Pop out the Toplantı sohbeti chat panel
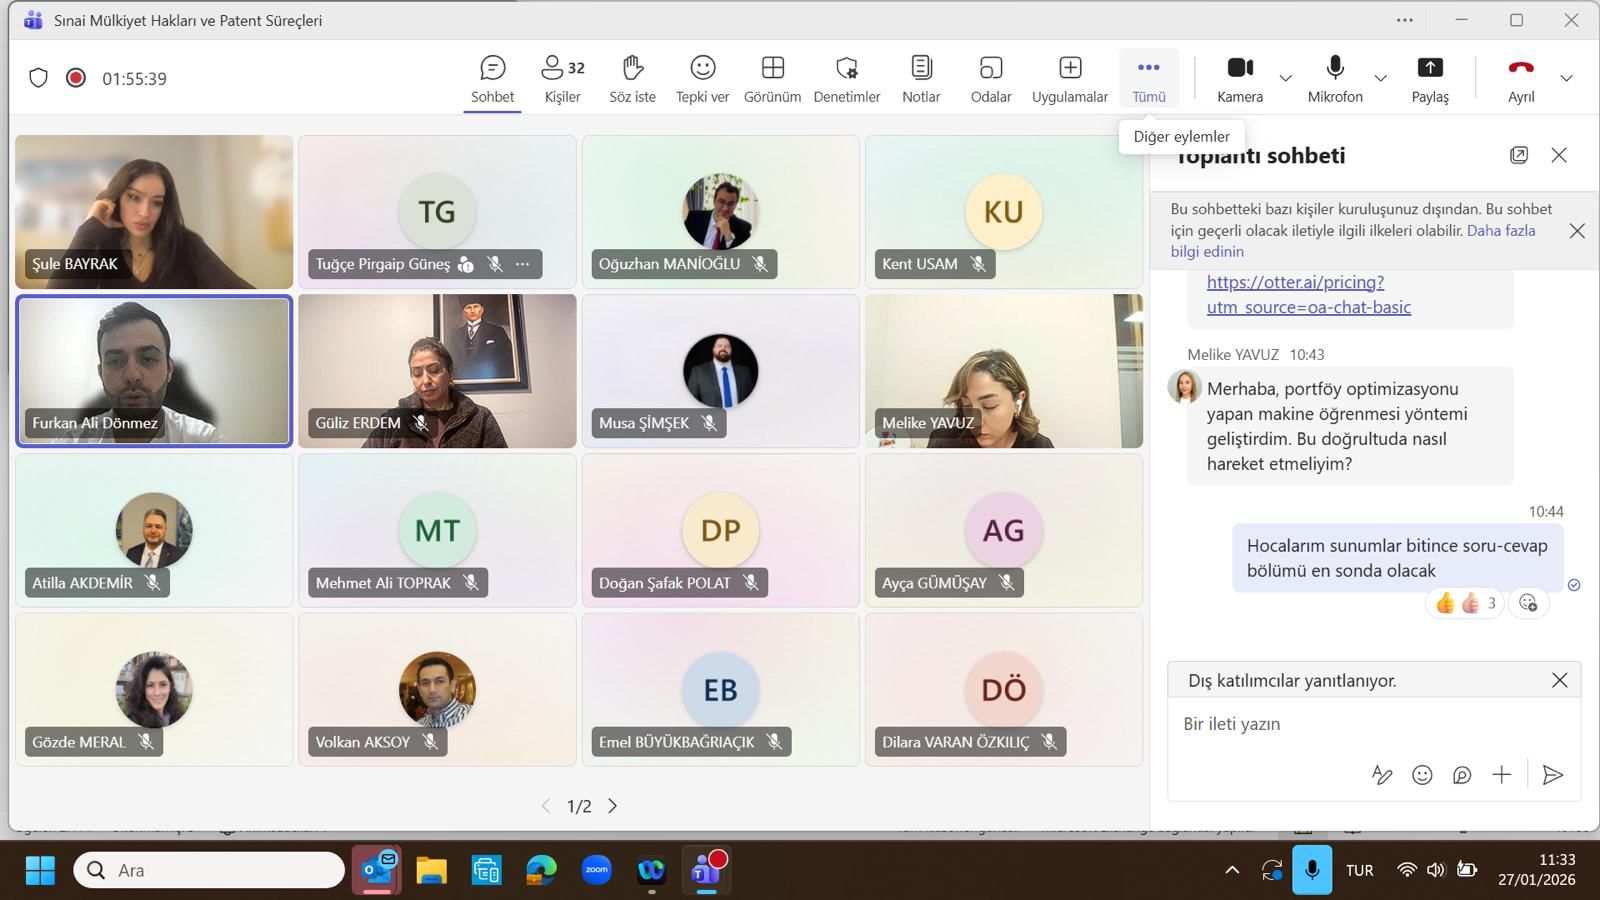 1518,155
